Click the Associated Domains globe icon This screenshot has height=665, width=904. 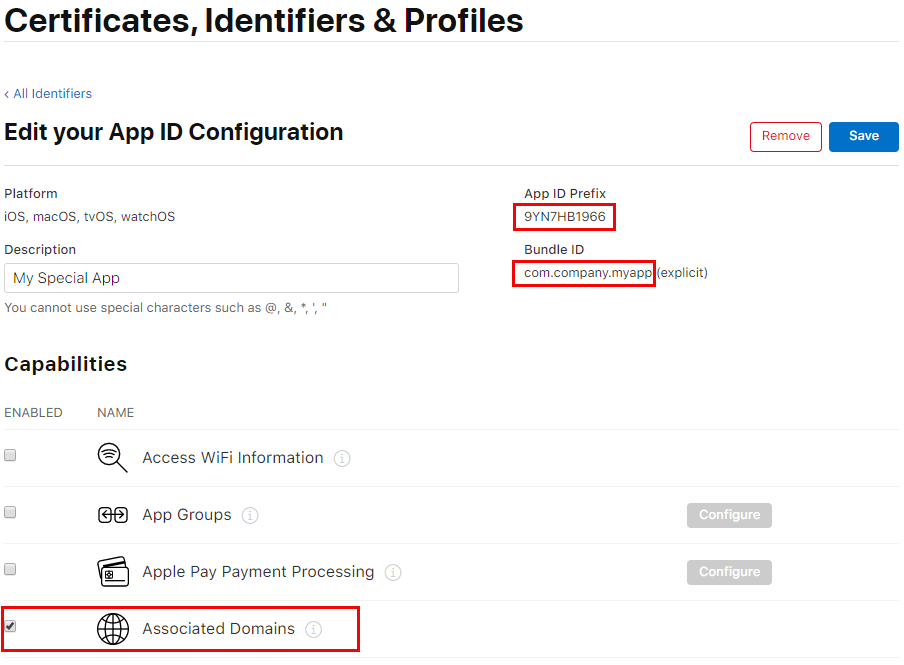tap(112, 629)
